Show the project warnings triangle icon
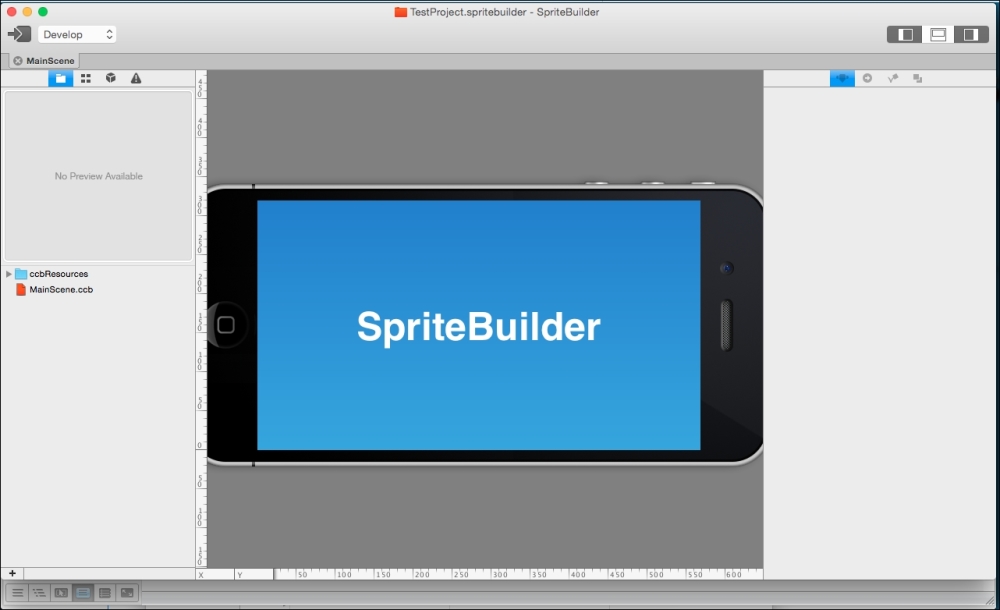Viewport: 1000px width, 610px height. click(135, 78)
